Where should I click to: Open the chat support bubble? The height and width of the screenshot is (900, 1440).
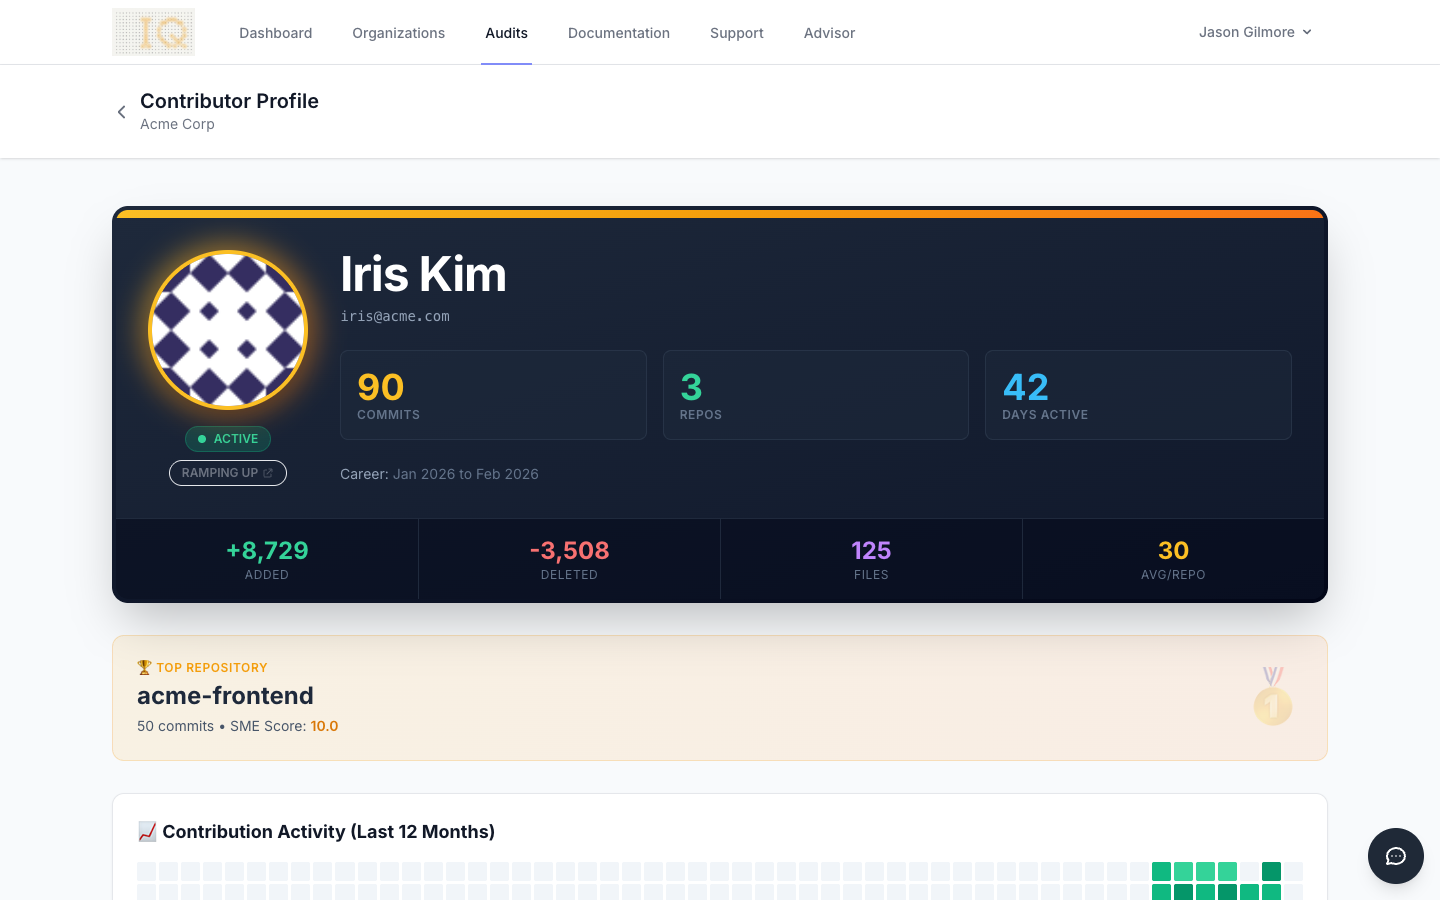coord(1395,856)
